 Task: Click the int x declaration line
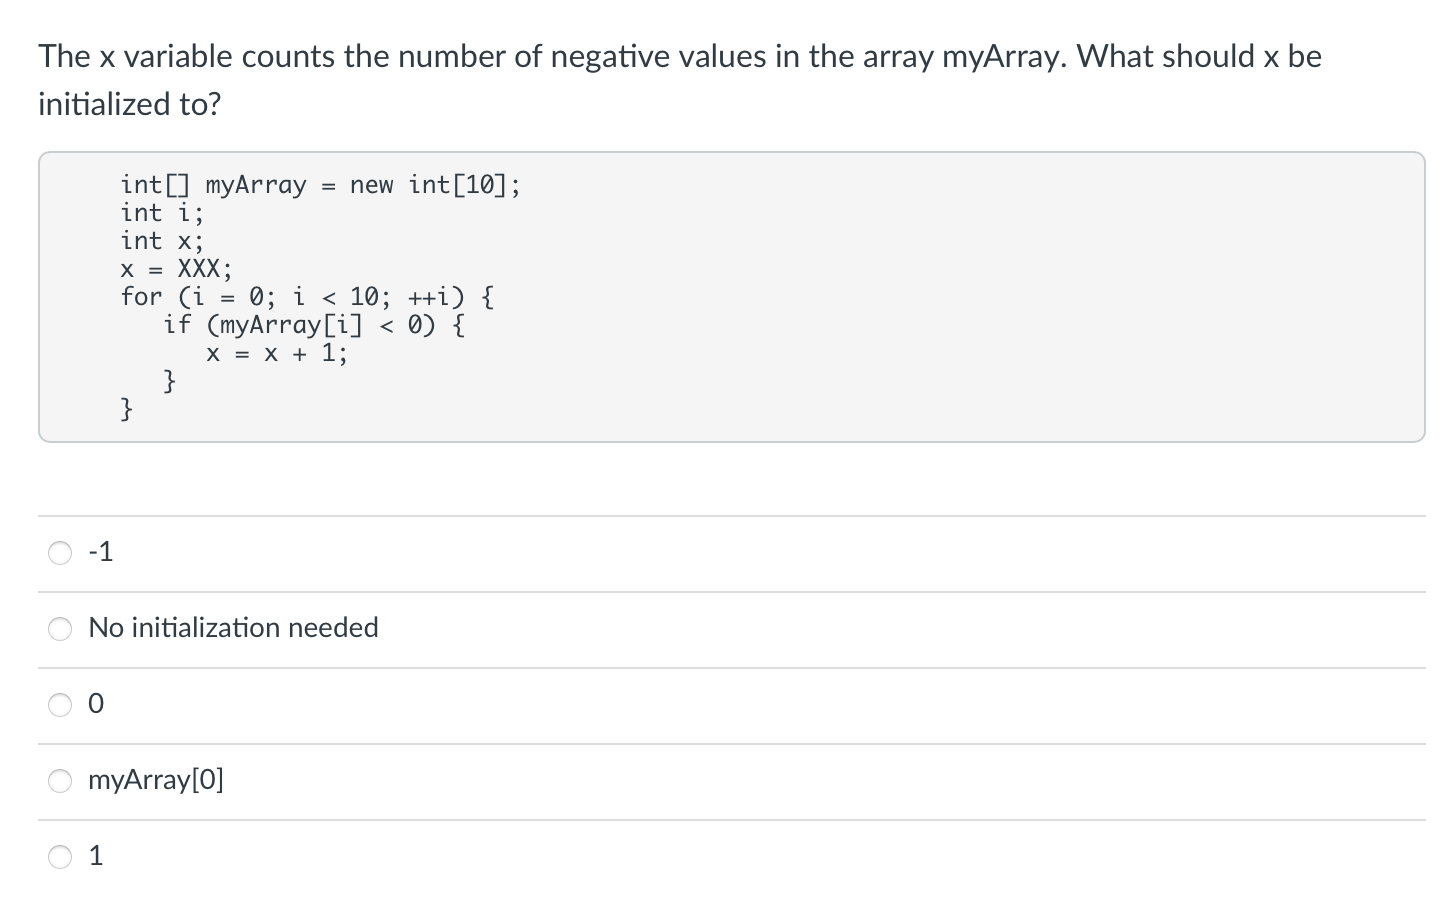(x=162, y=240)
